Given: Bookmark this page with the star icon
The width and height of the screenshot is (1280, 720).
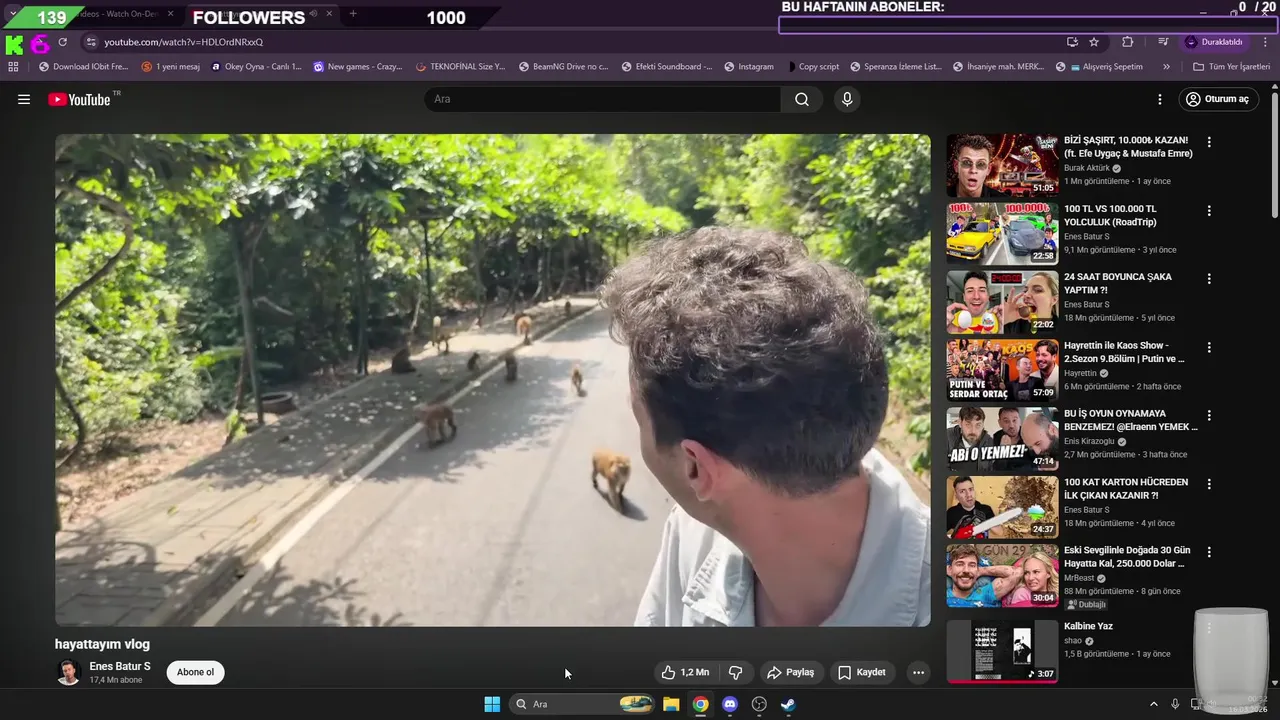Looking at the screenshot, I should point(1094,42).
